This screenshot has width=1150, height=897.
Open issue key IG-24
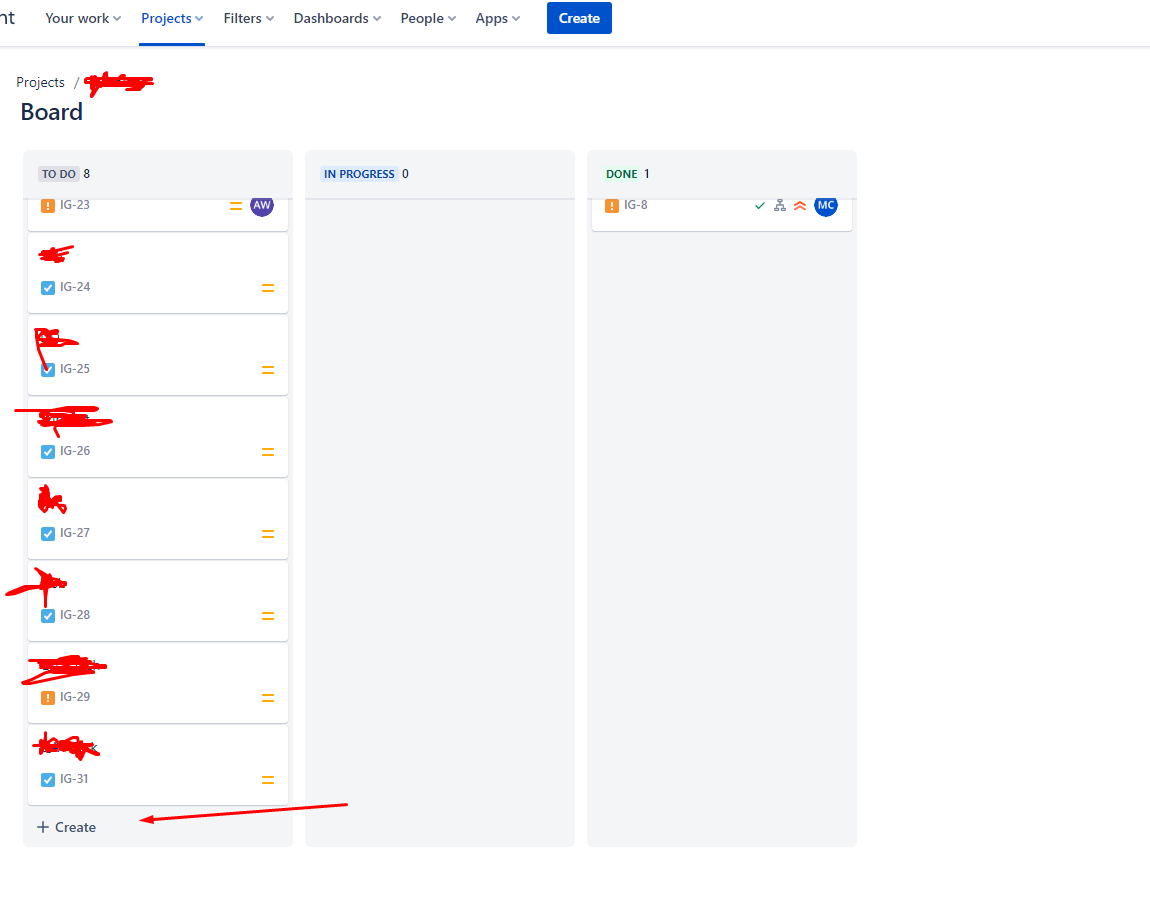point(75,287)
